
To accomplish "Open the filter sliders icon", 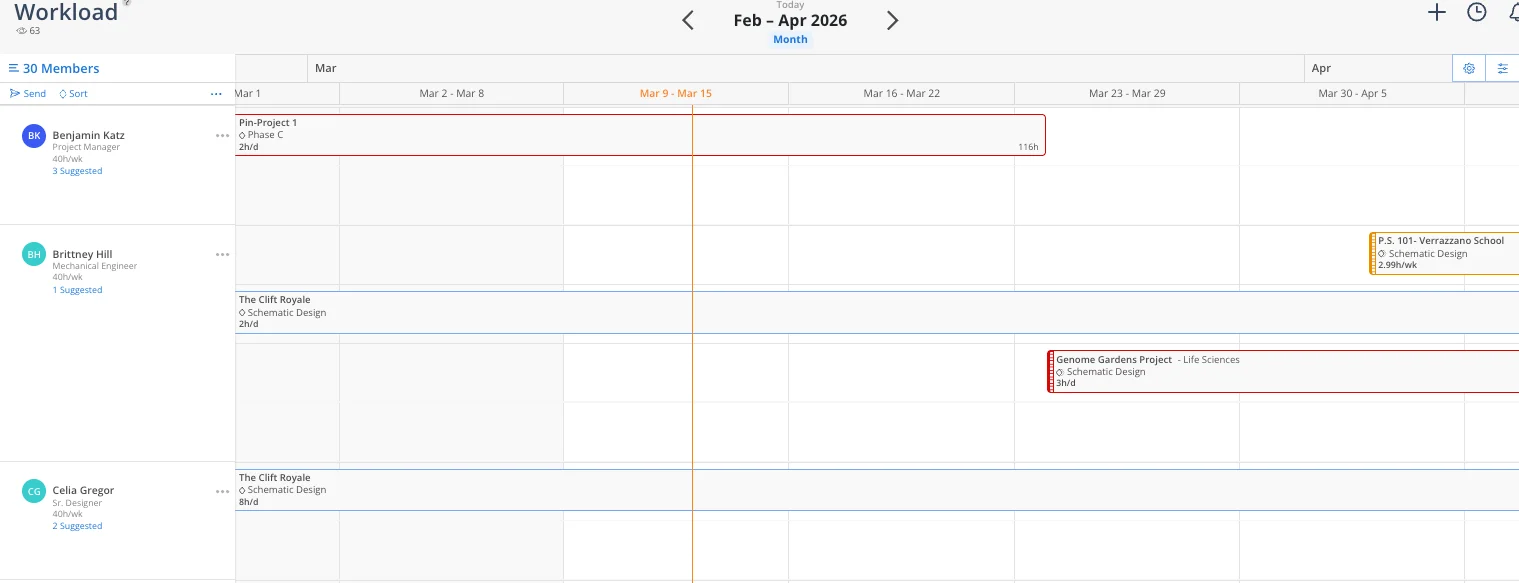I will click(x=1502, y=68).
